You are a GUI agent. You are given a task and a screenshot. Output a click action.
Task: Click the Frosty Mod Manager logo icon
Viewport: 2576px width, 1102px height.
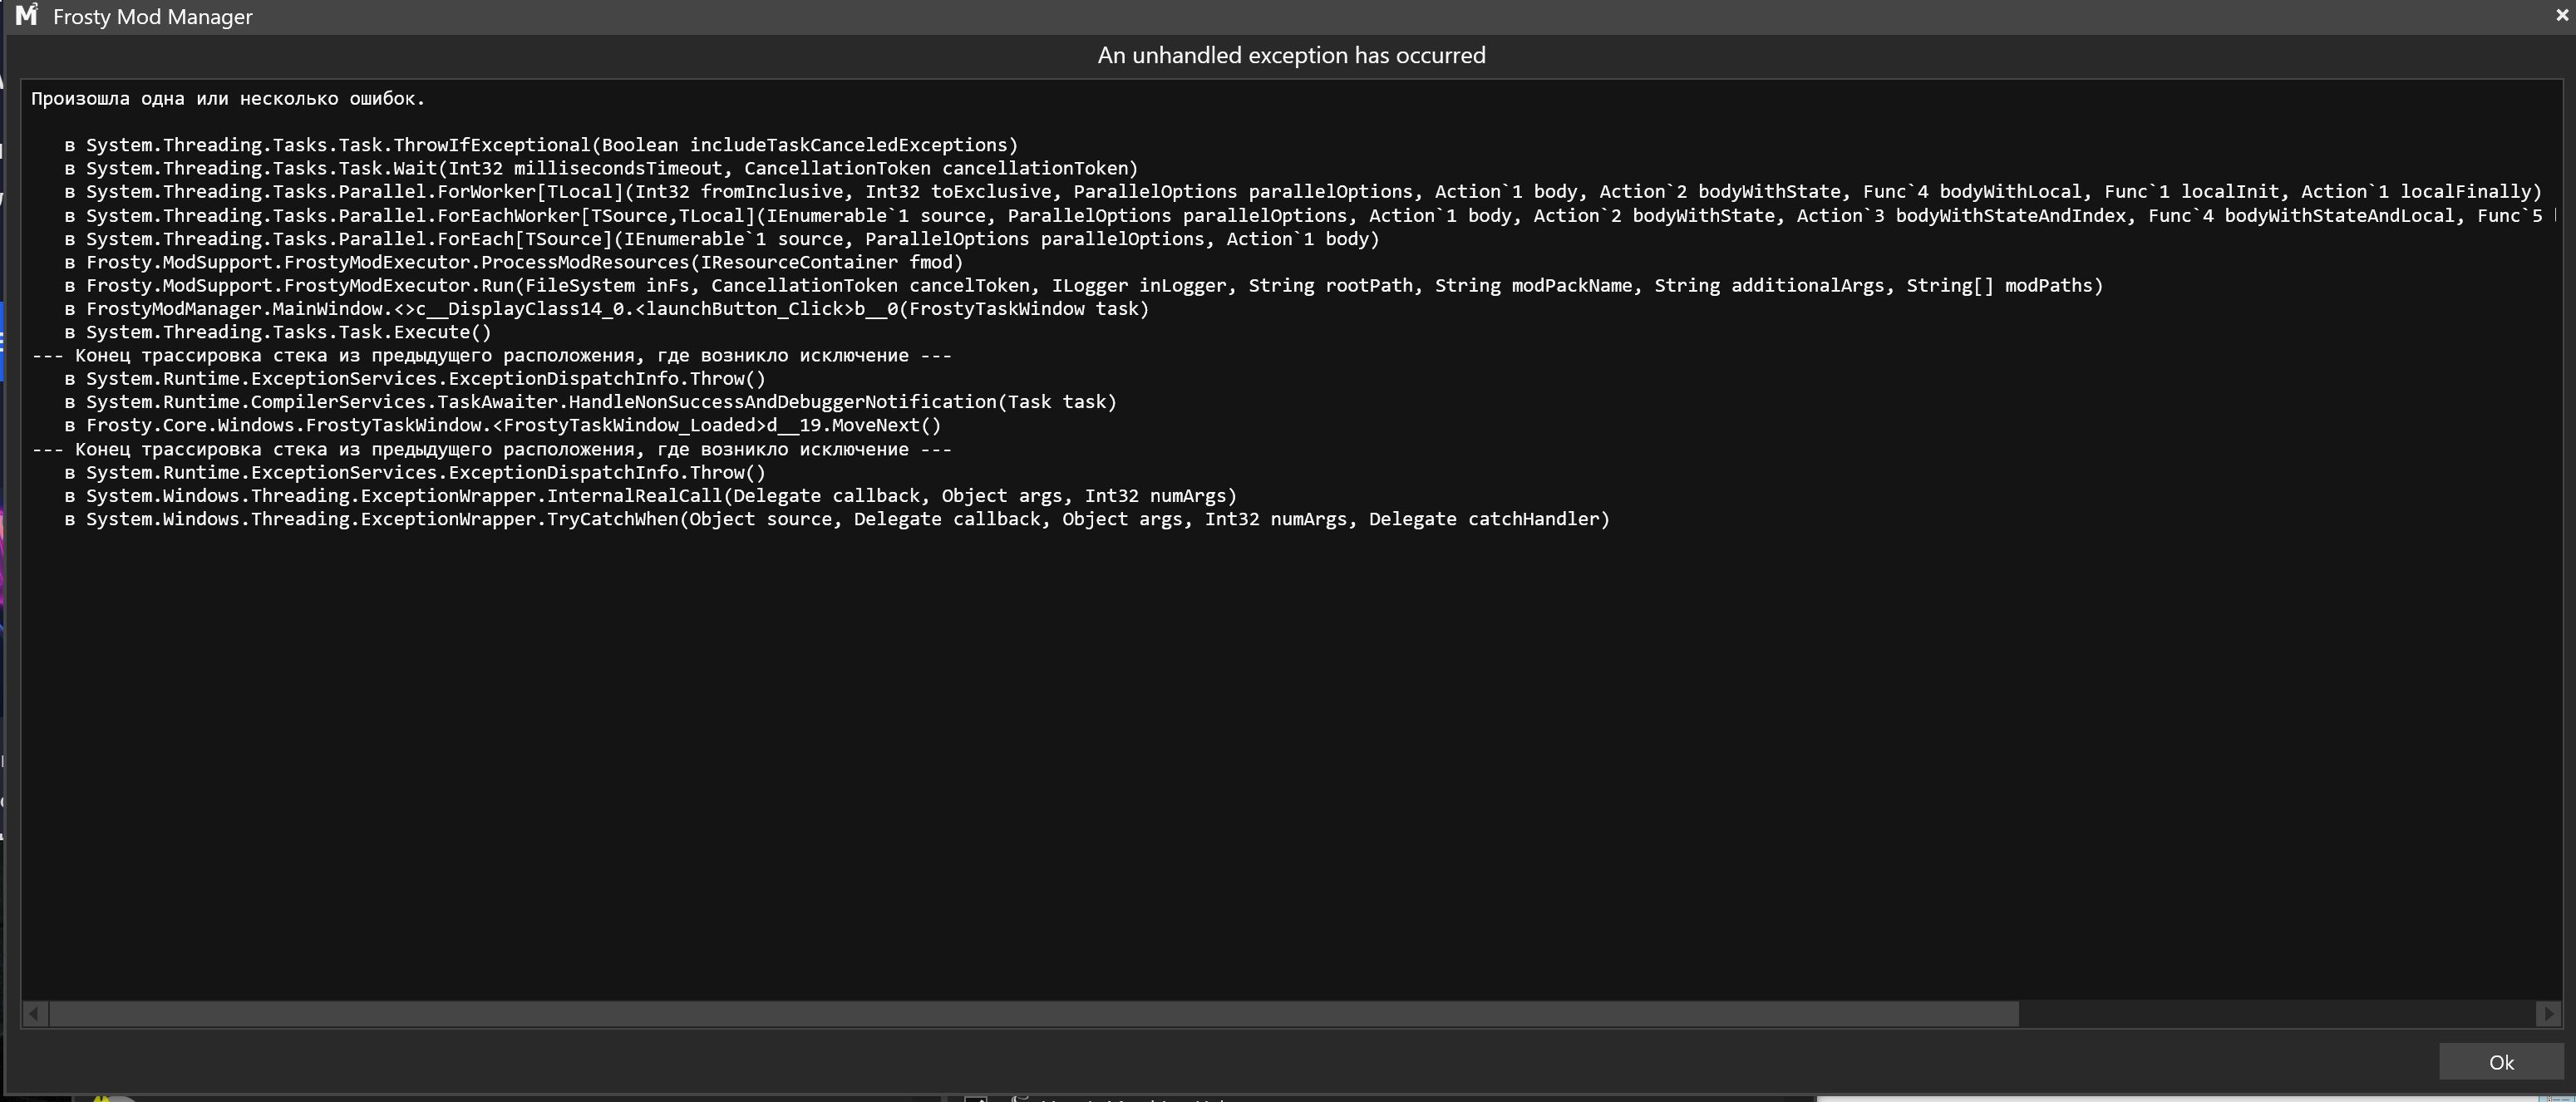27,15
